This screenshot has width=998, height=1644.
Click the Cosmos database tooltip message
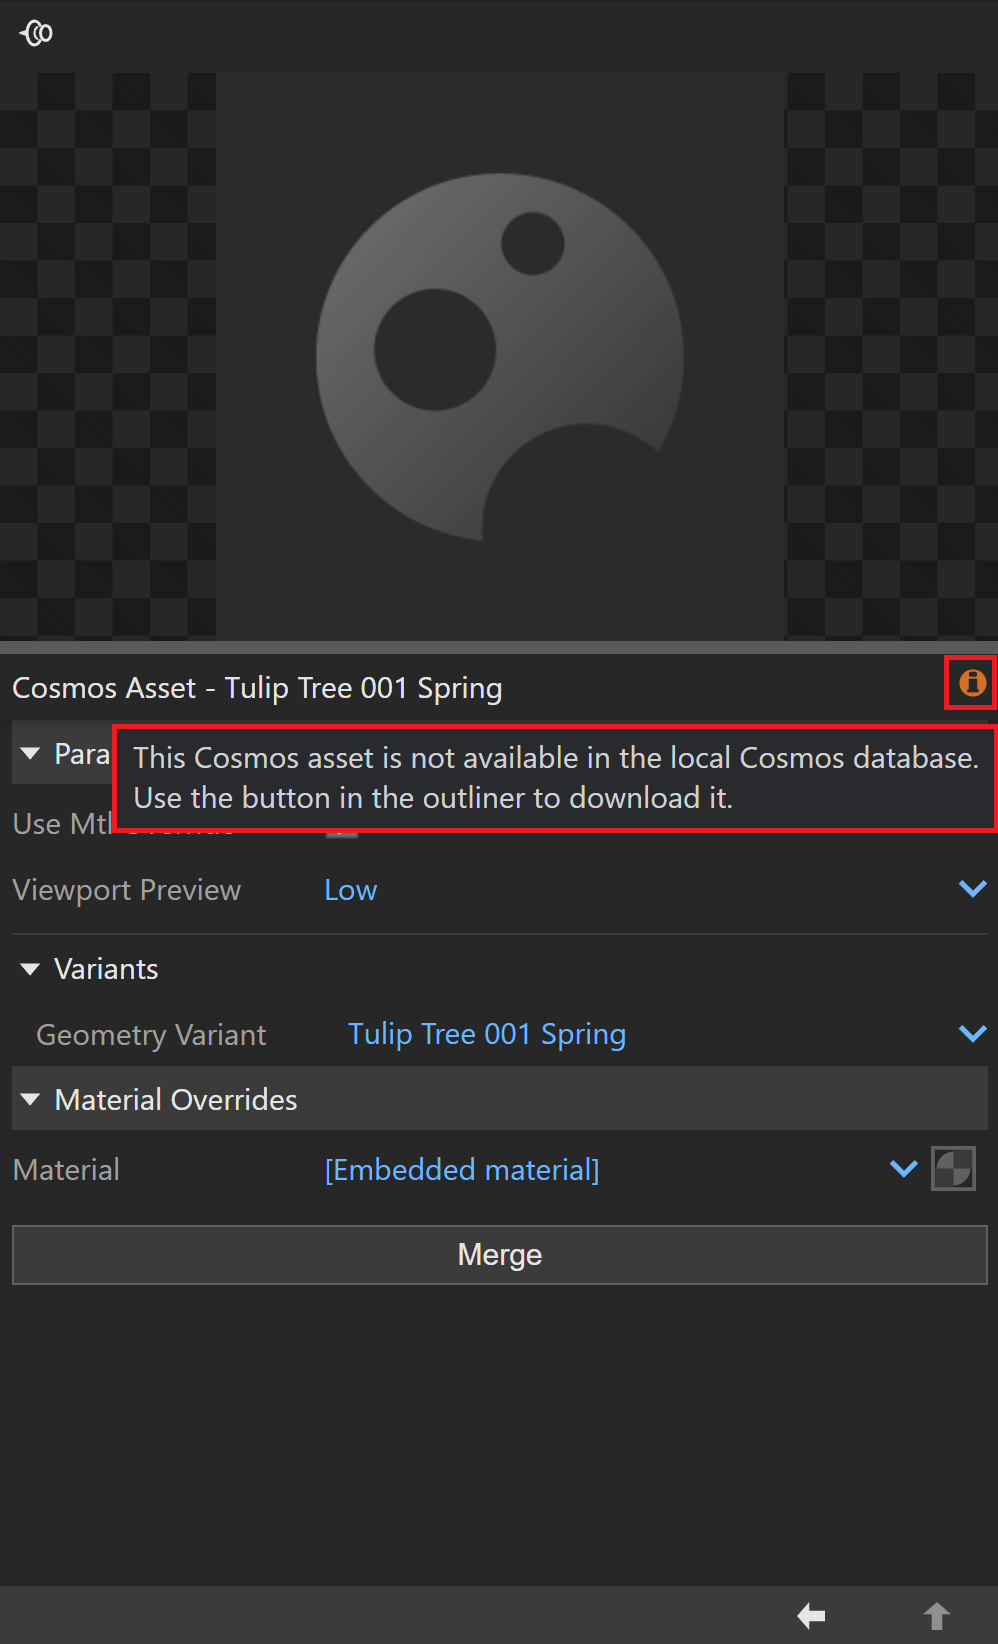click(x=556, y=778)
